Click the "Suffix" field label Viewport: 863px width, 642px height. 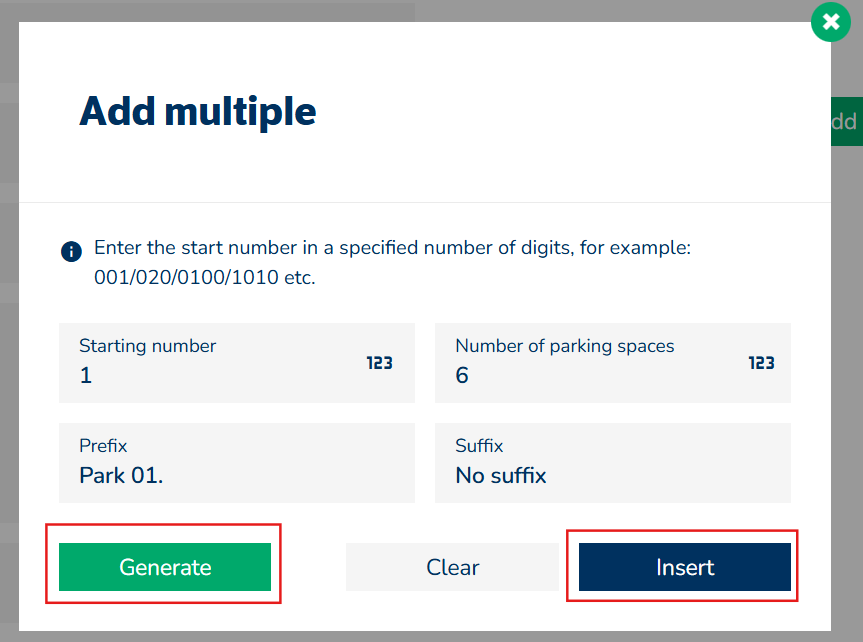(x=479, y=446)
